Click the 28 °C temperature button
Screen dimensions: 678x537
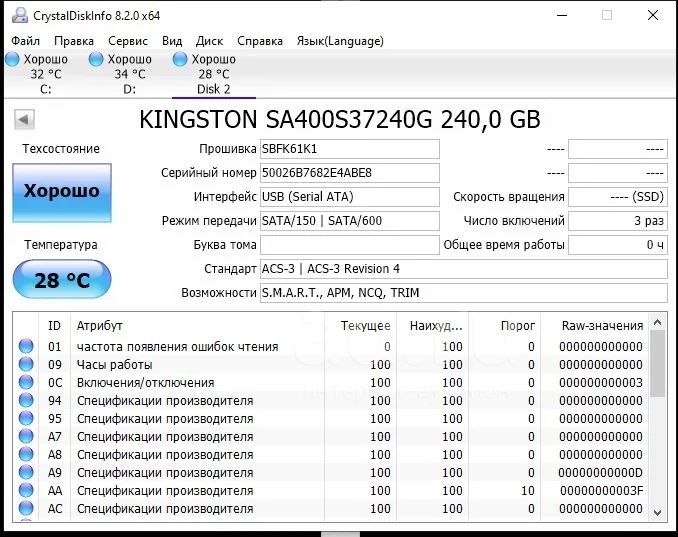(62, 279)
